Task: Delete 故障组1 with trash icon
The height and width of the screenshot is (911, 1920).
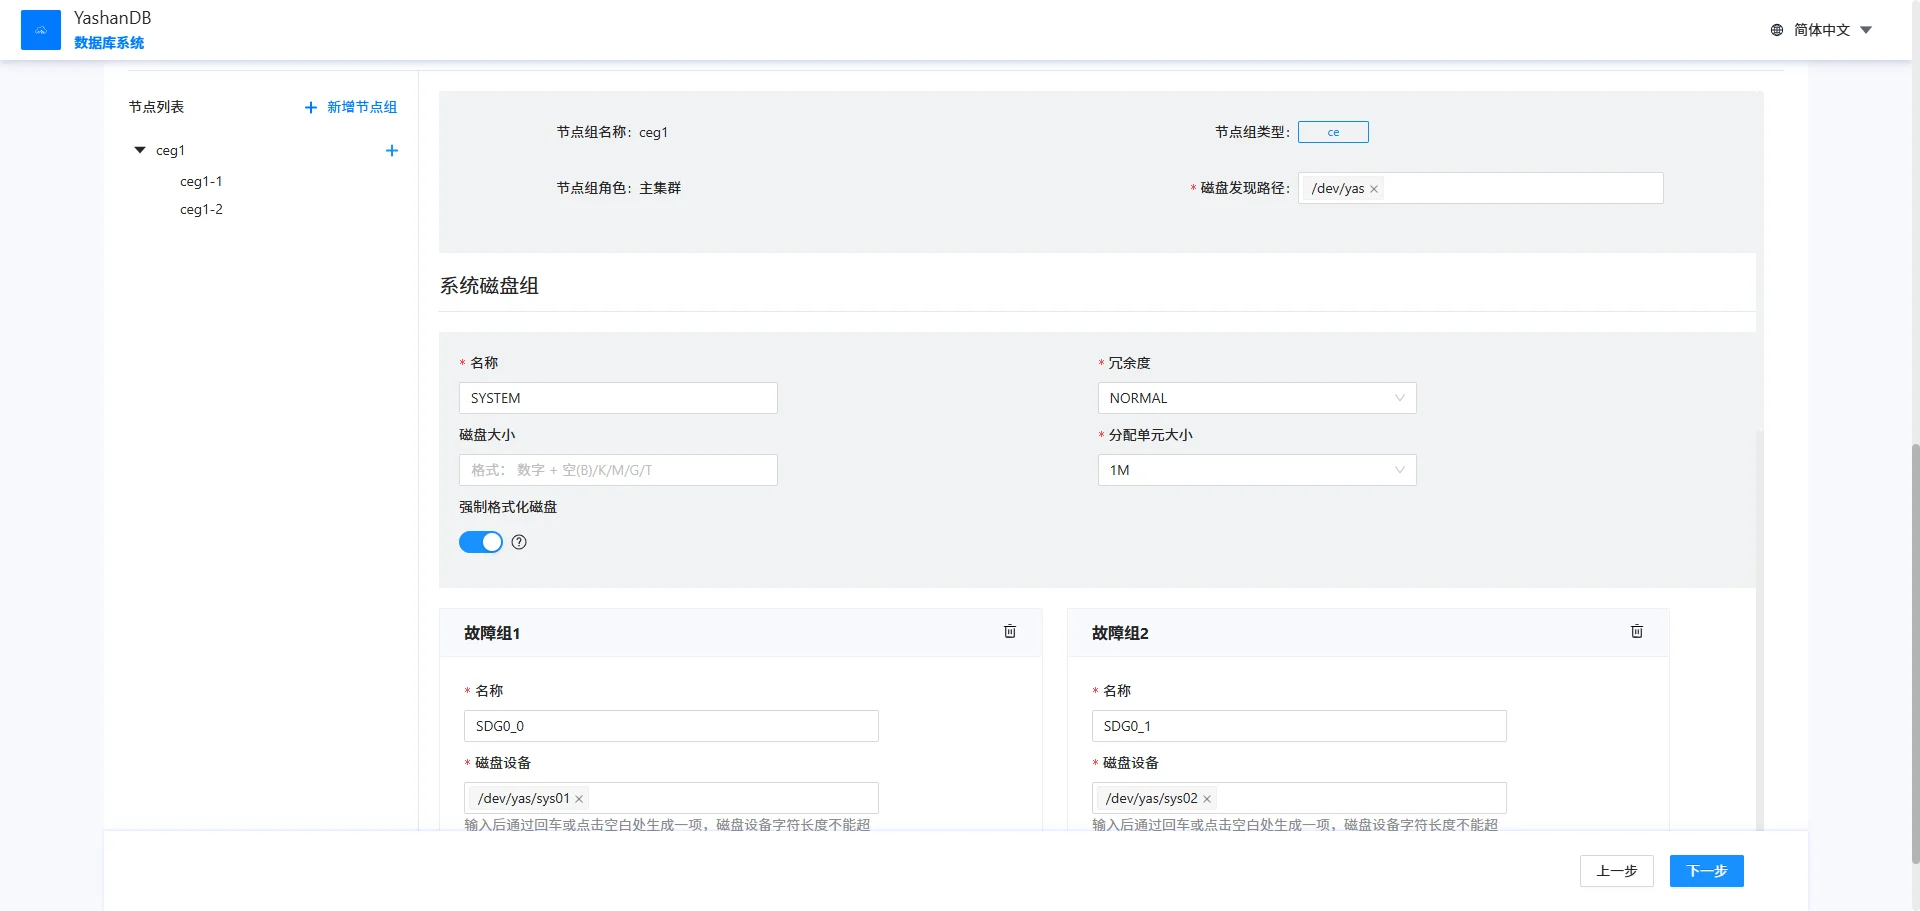Action: coord(1010,632)
